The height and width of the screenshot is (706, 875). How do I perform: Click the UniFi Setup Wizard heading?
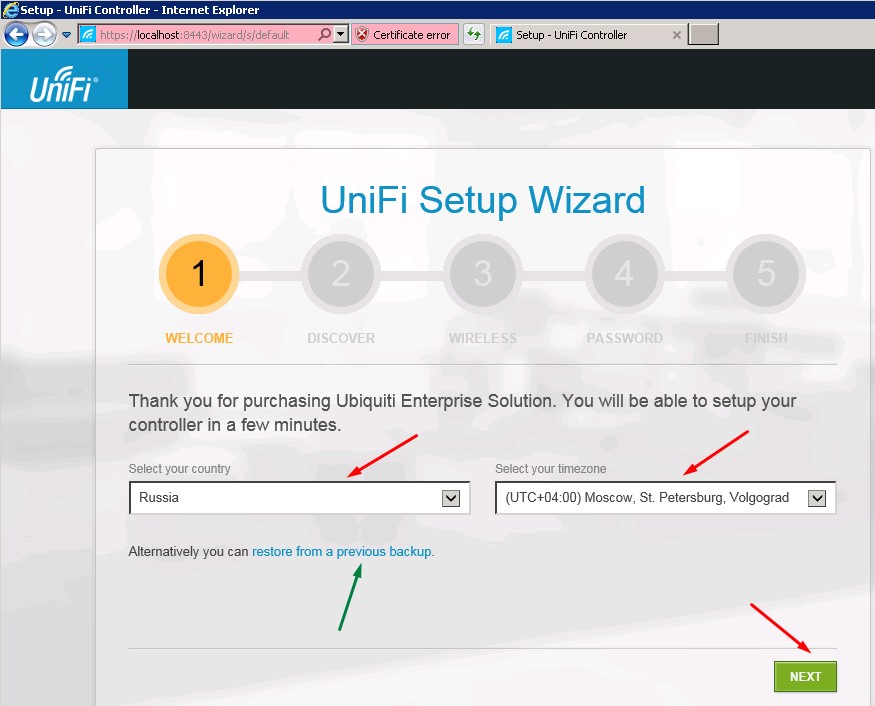pos(483,200)
